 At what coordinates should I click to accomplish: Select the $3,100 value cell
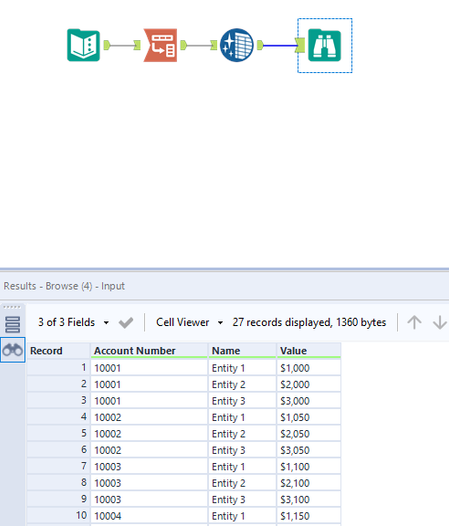coord(309,499)
